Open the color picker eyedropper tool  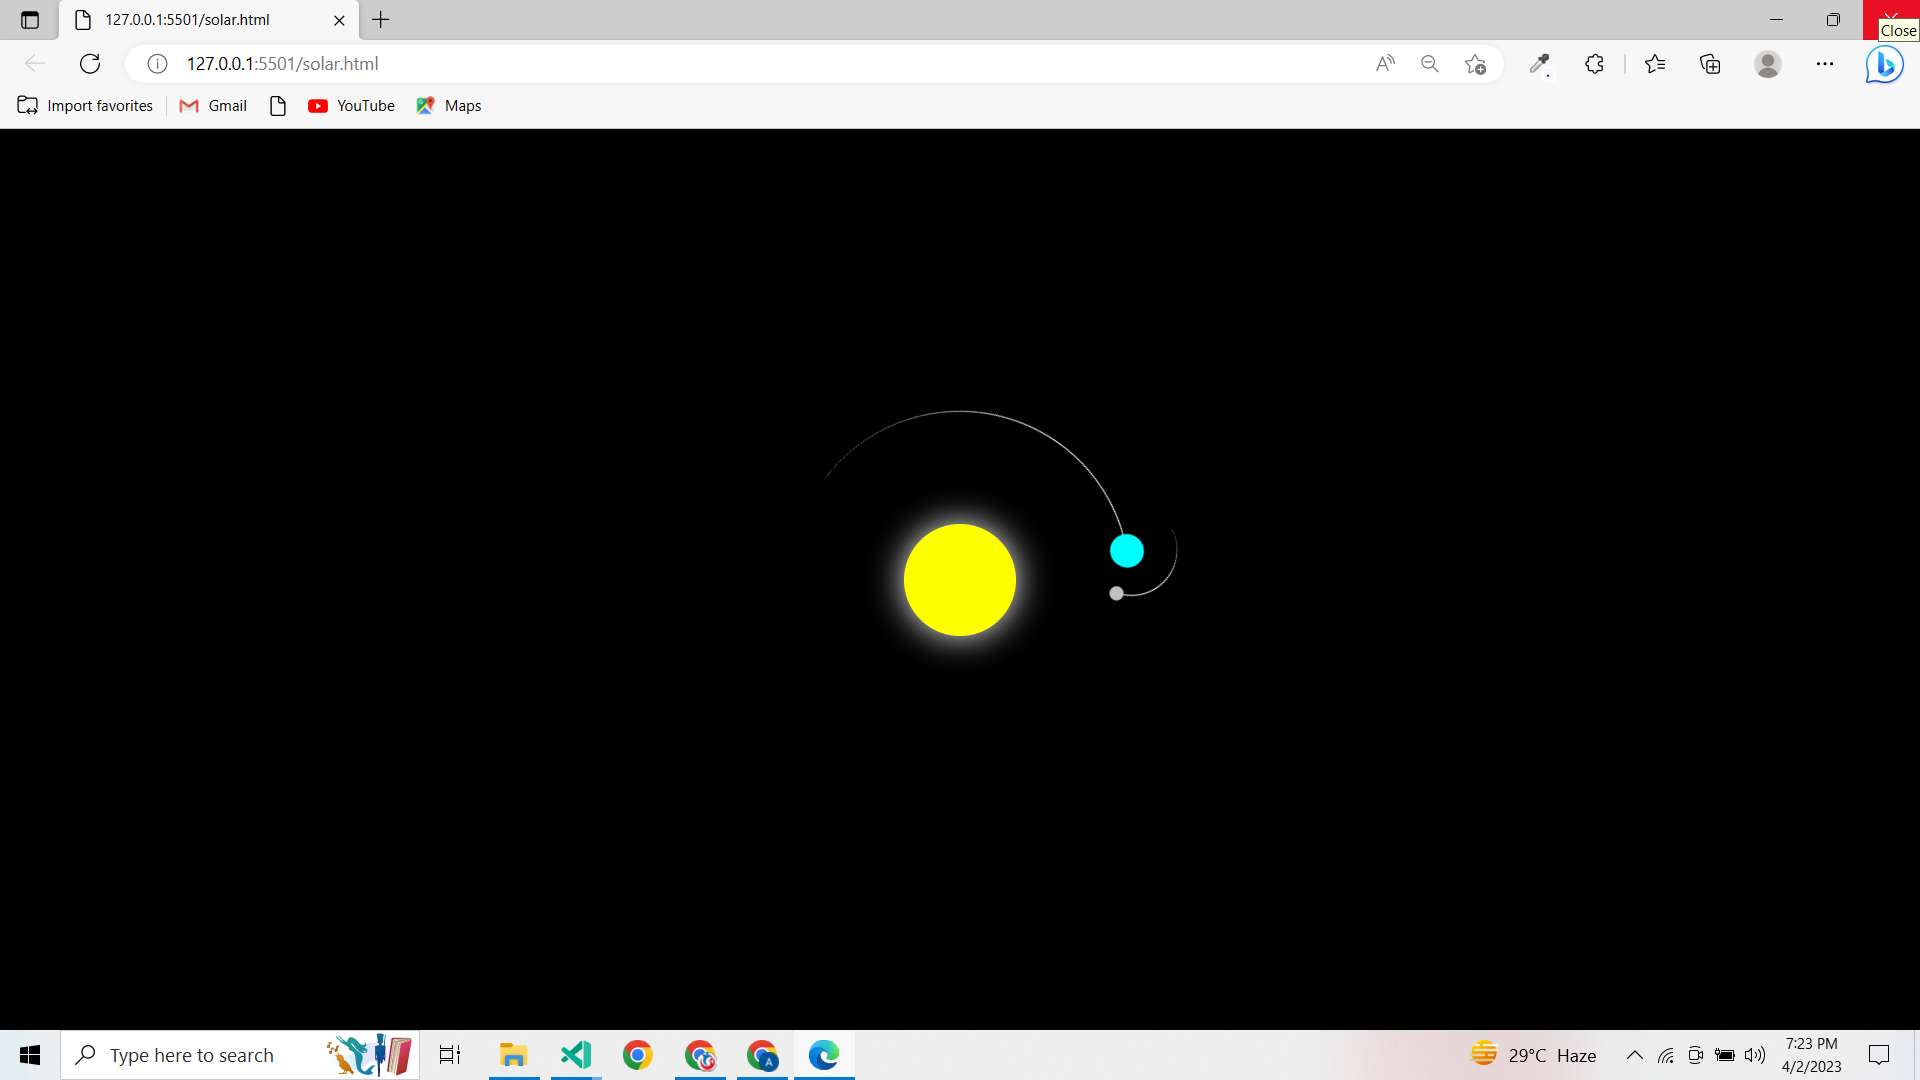point(1539,63)
